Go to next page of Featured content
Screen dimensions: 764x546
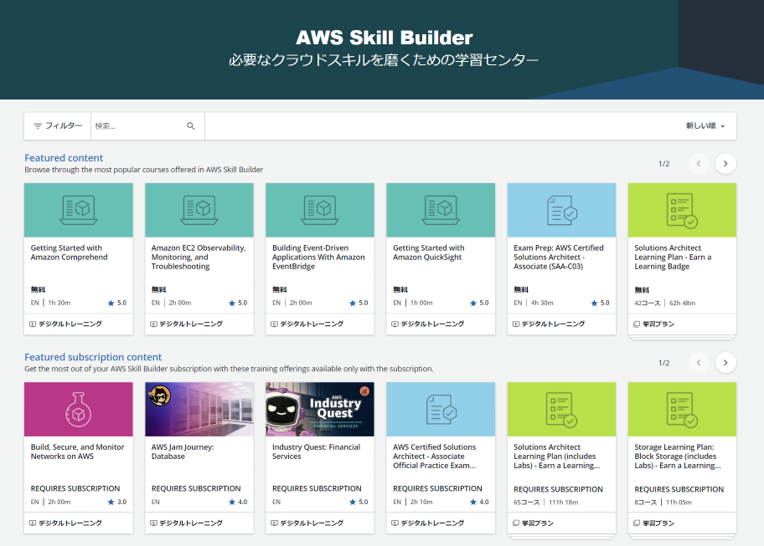(726, 164)
